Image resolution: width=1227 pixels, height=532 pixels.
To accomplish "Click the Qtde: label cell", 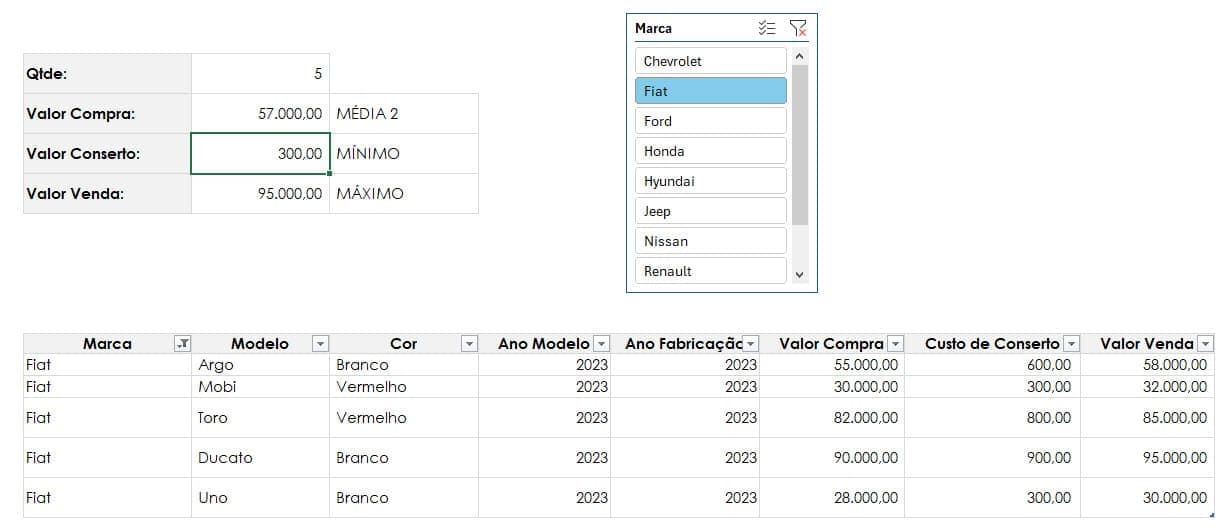I will (107, 74).
